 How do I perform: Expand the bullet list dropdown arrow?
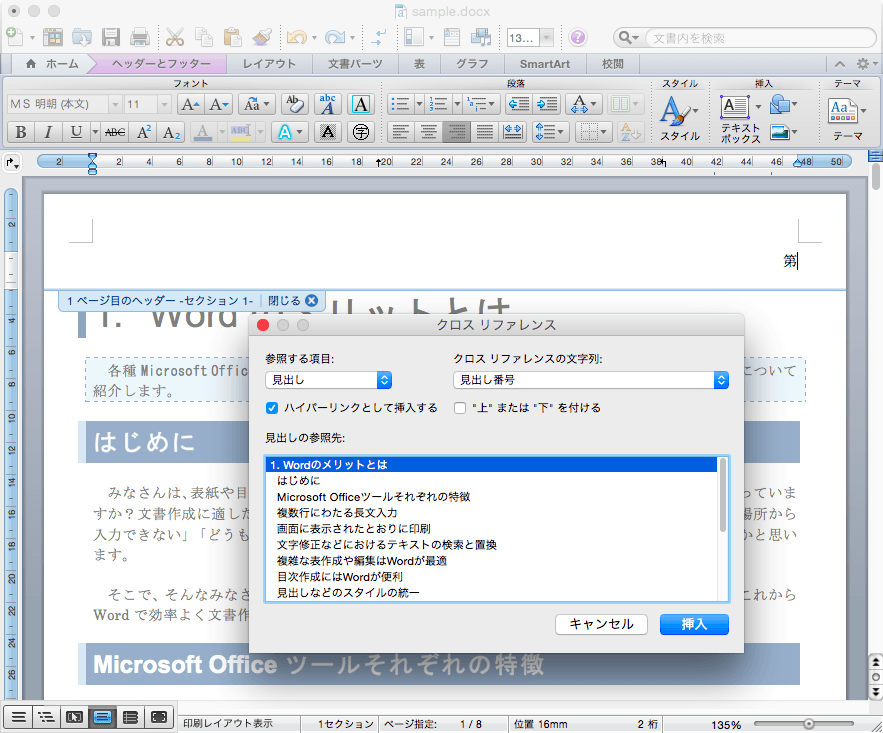coord(419,104)
